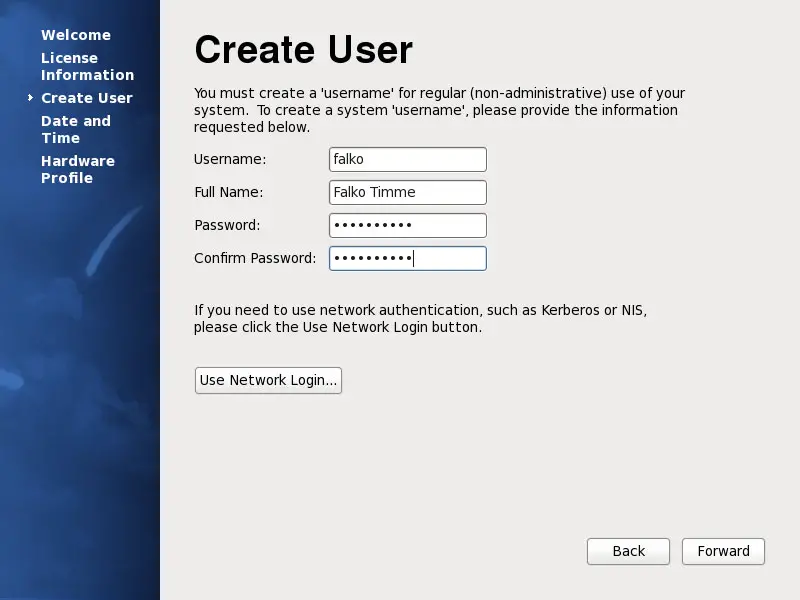The height and width of the screenshot is (600, 800).
Task: Open Date and Time step in sidebar
Action: [x=75, y=130]
